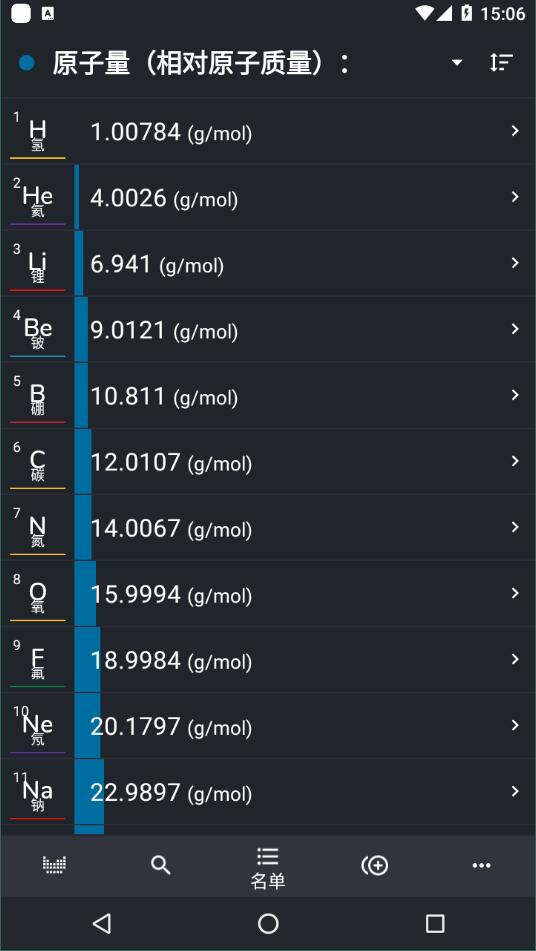Select the Oxygen 15.9994 entry
This screenshot has width=536, height=951.
(x=268, y=594)
